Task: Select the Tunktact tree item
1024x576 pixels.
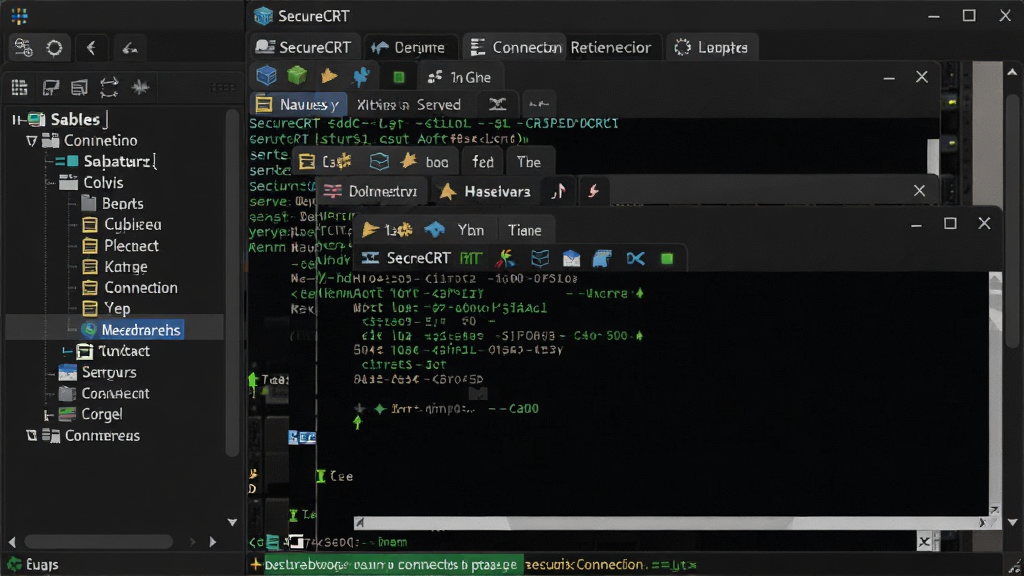Action: click(123, 351)
